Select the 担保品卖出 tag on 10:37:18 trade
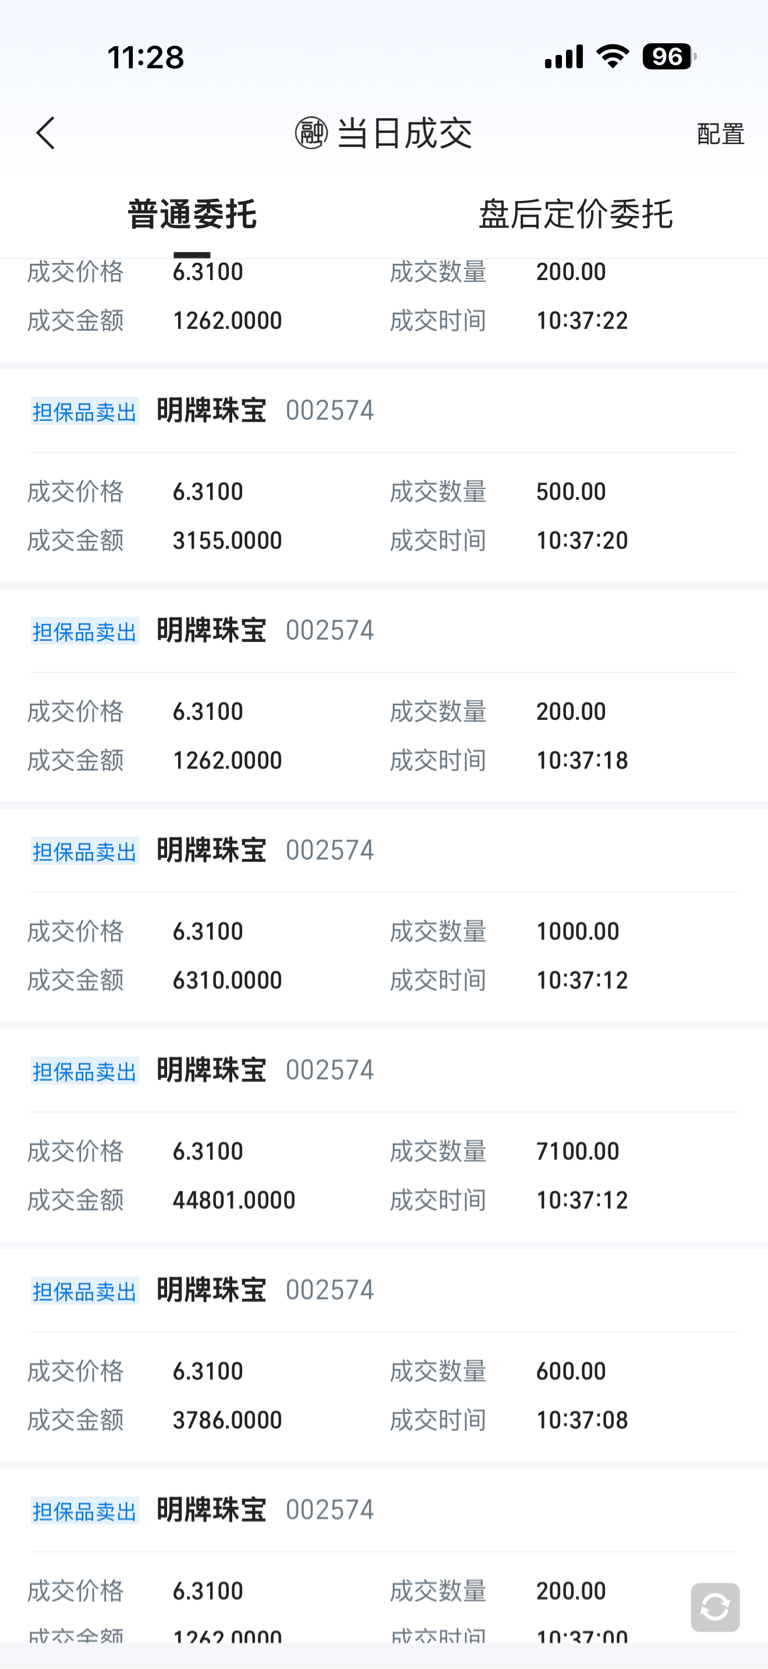Image resolution: width=768 pixels, height=1669 pixels. click(84, 632)
